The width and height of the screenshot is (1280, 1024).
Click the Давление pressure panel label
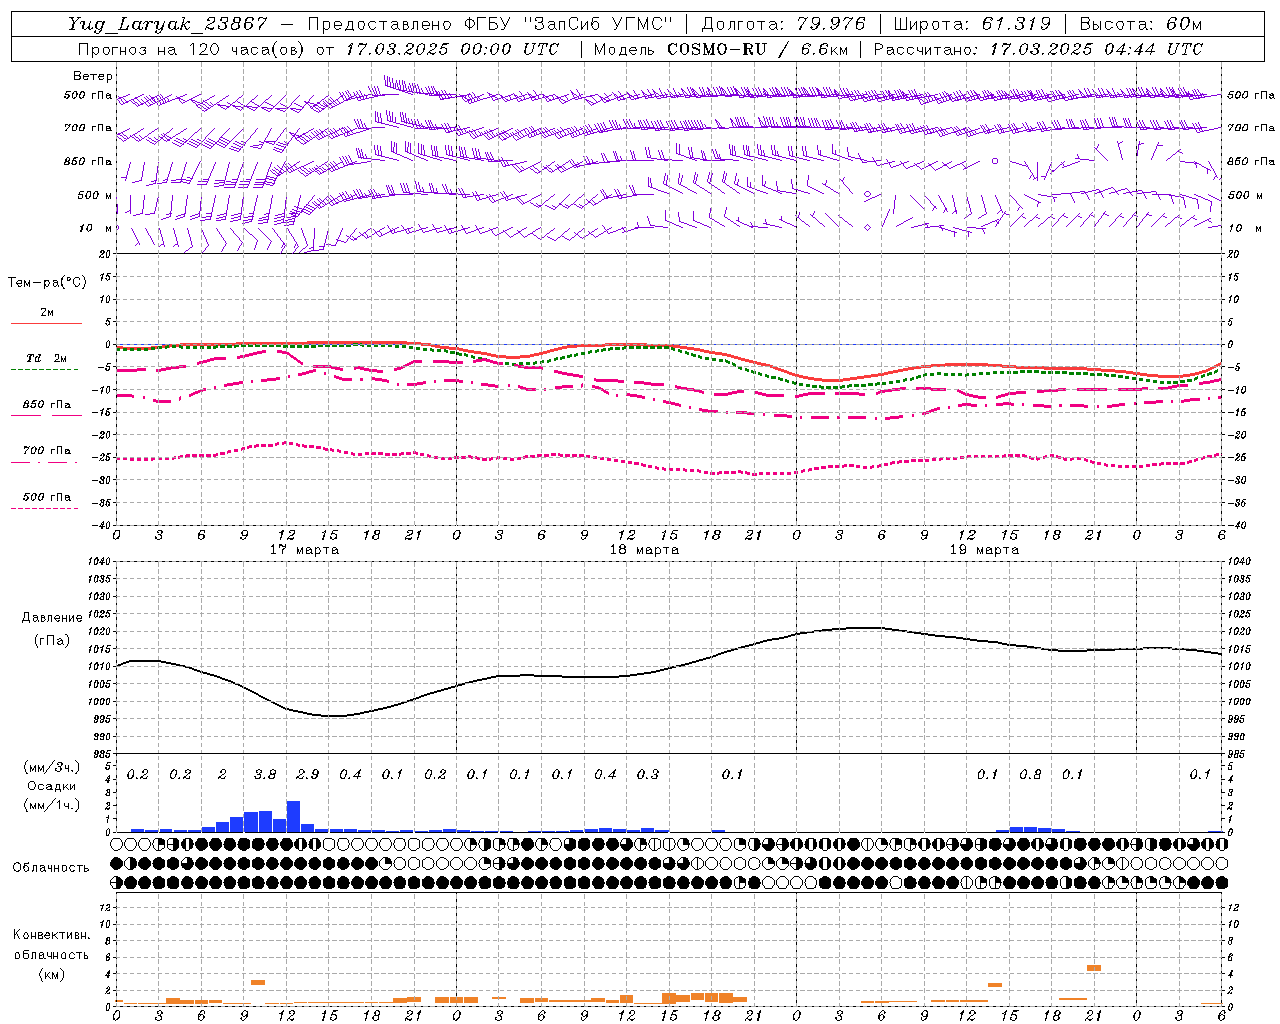(x=52, y=618)
